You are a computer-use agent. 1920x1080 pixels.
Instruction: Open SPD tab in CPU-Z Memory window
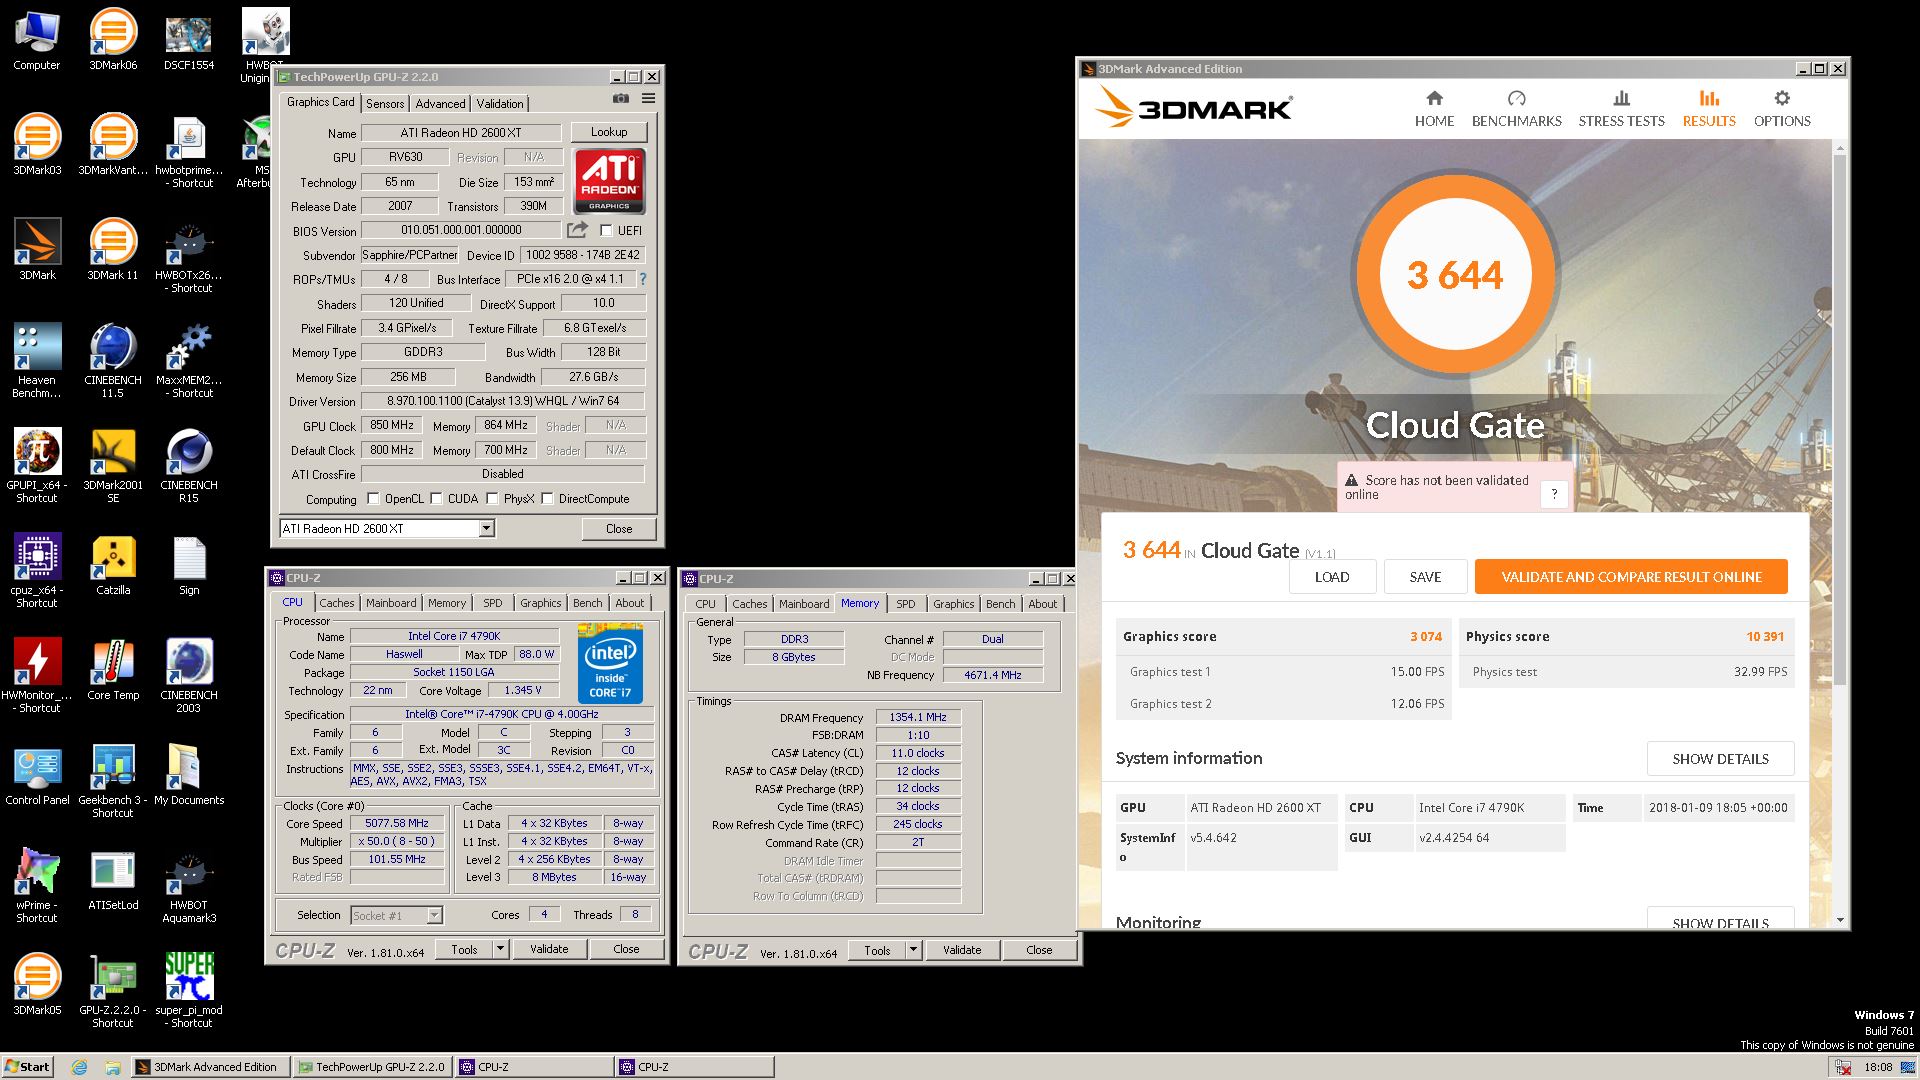(905, 604)
